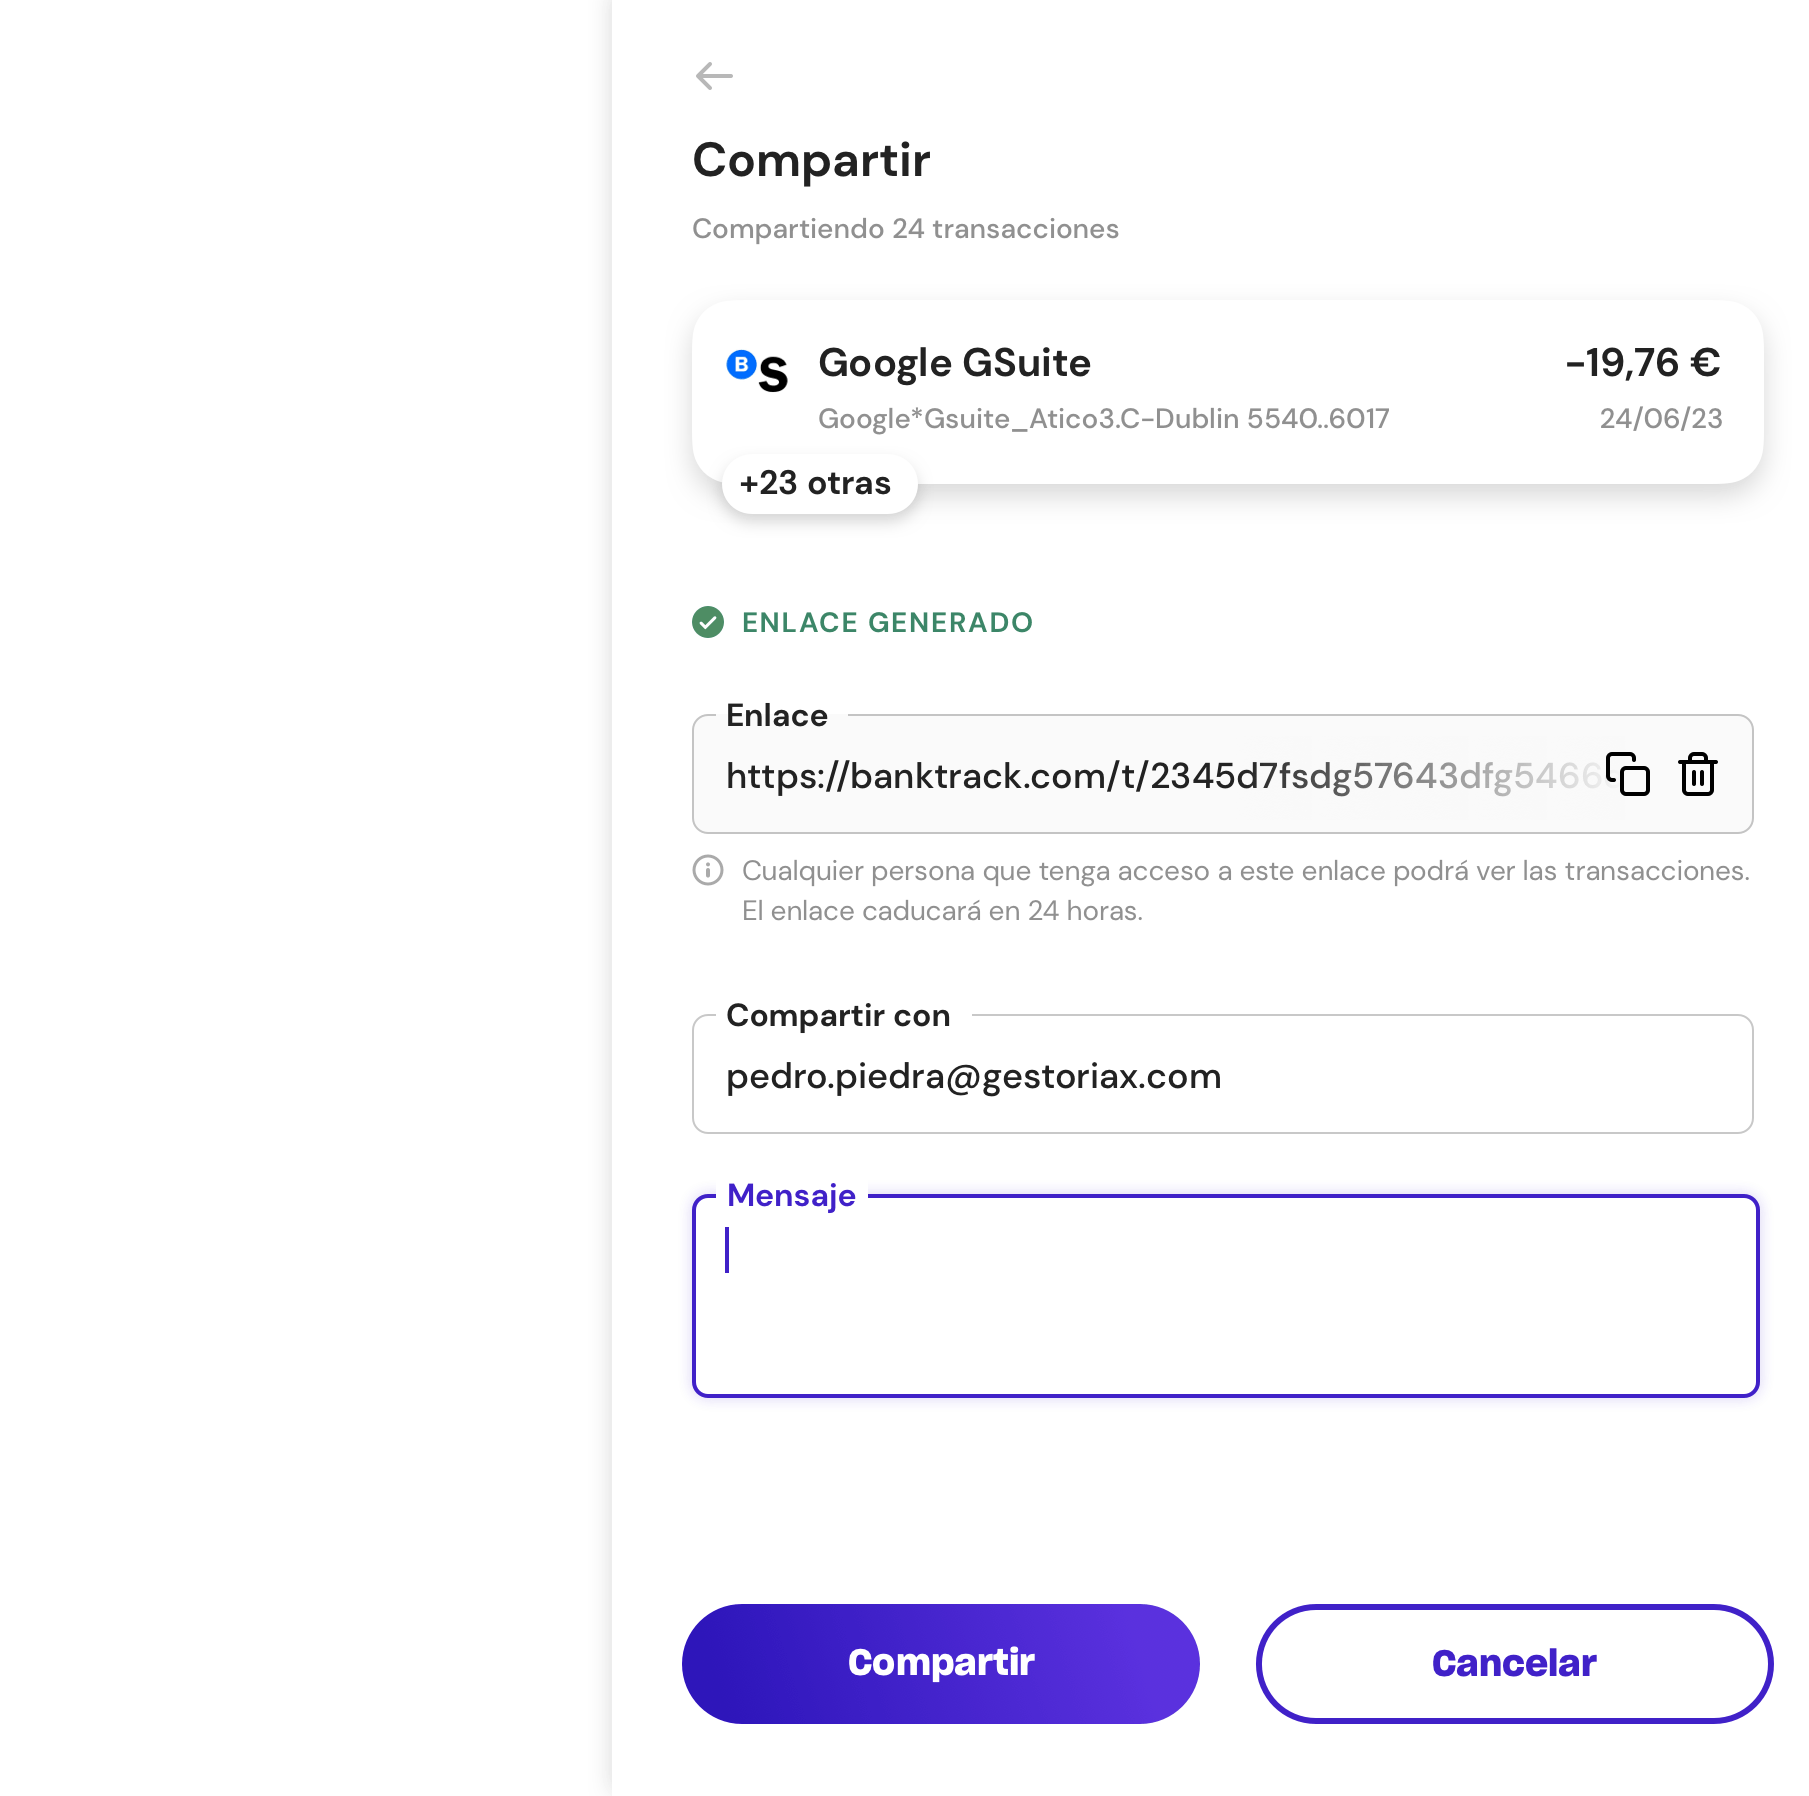This screenshot has width=1809, height=1796.
Task: Click the blue B bank badge icon
Action: pyautogui.click(x=741, y=364)
